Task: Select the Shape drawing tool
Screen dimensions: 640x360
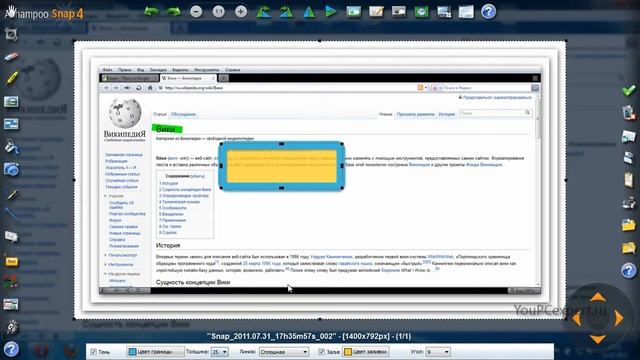Action: (x=11, y=169)
